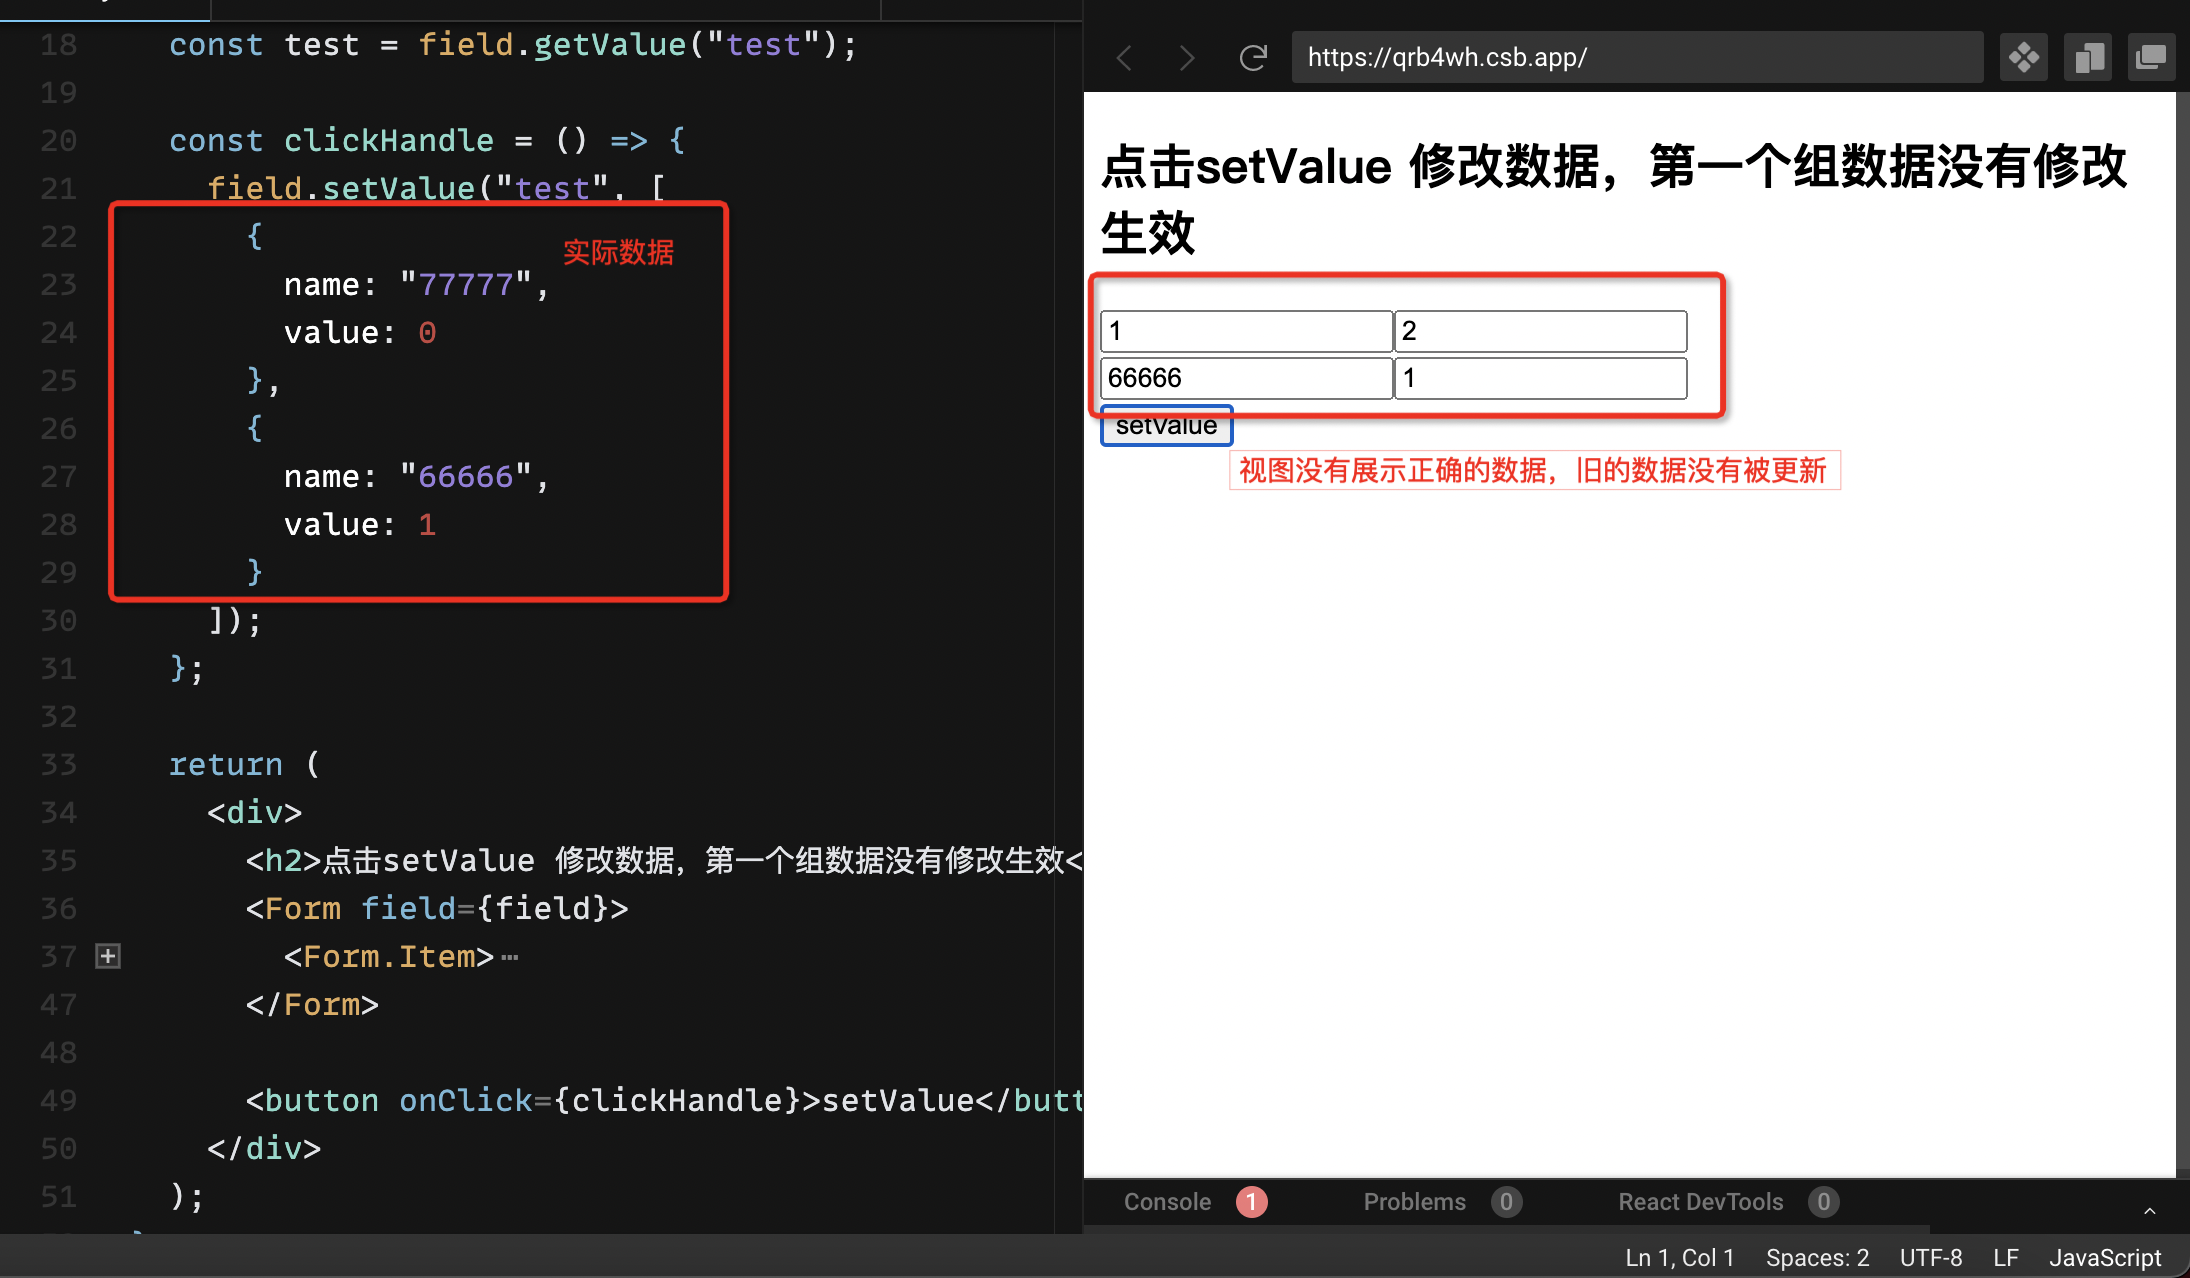Click the preview URL address field

click(1637, 57)
